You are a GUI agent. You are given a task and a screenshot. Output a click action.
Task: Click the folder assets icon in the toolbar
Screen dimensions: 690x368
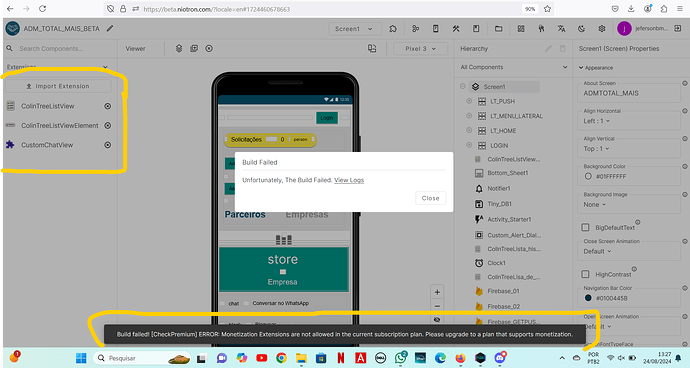pos(498,29)
